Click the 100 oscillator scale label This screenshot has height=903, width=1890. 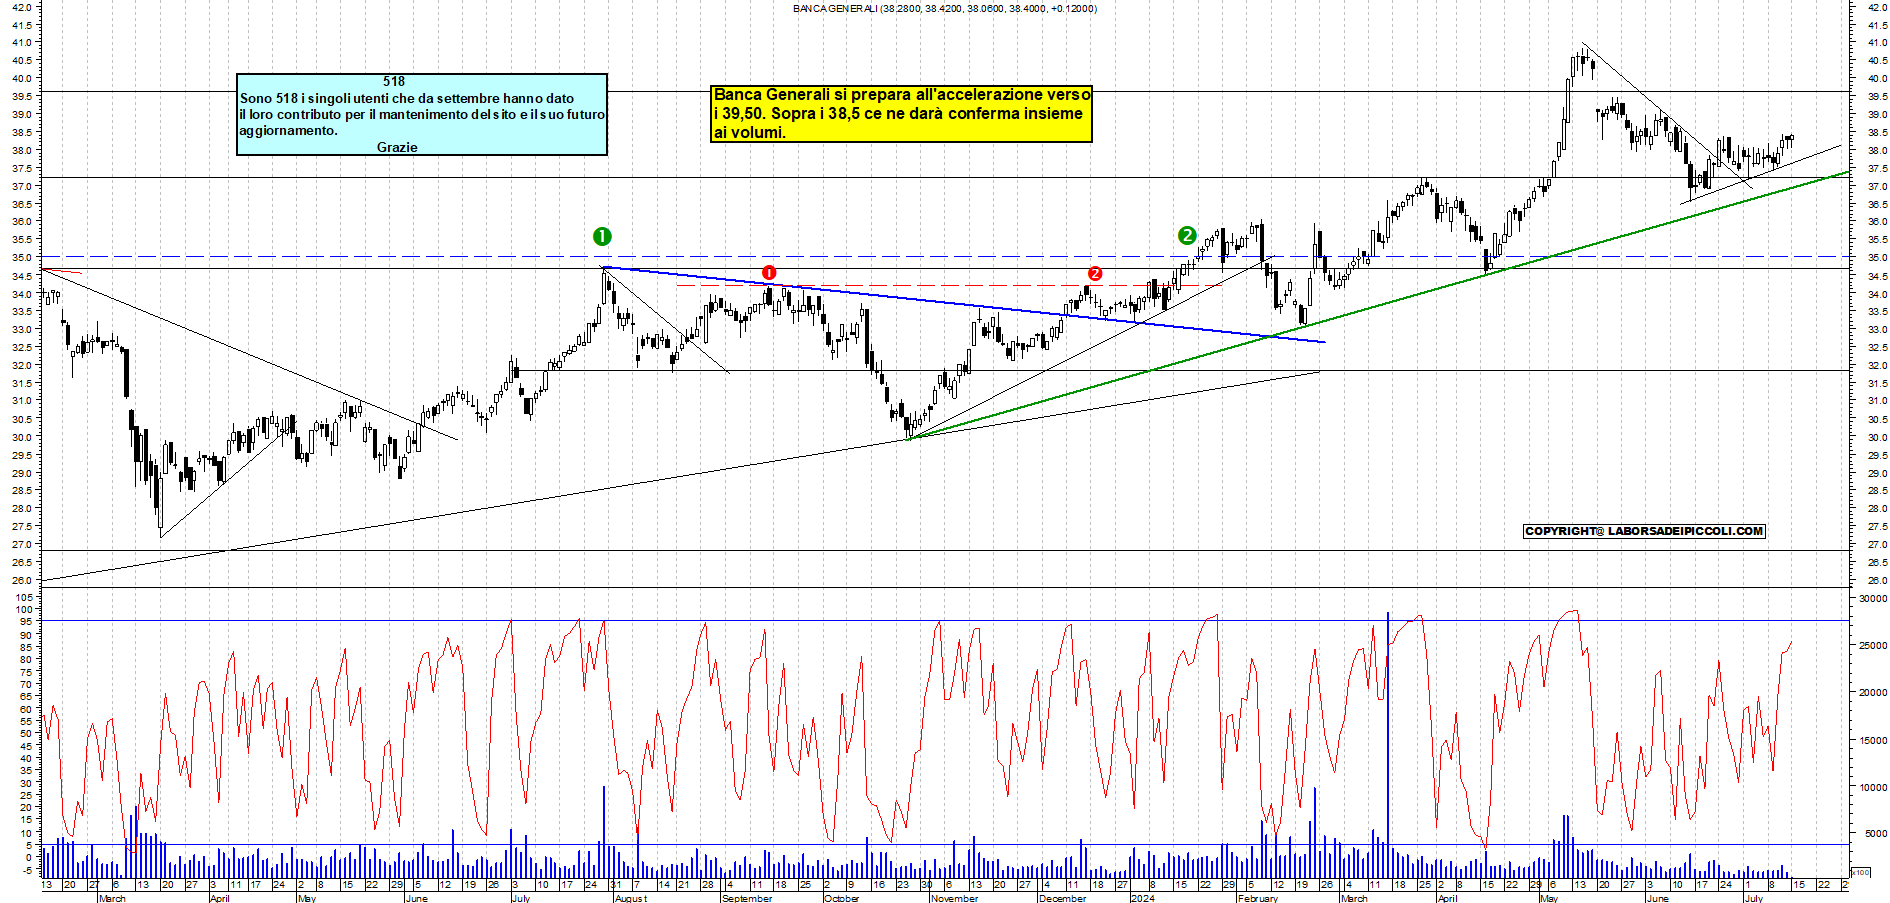point(25,610)
